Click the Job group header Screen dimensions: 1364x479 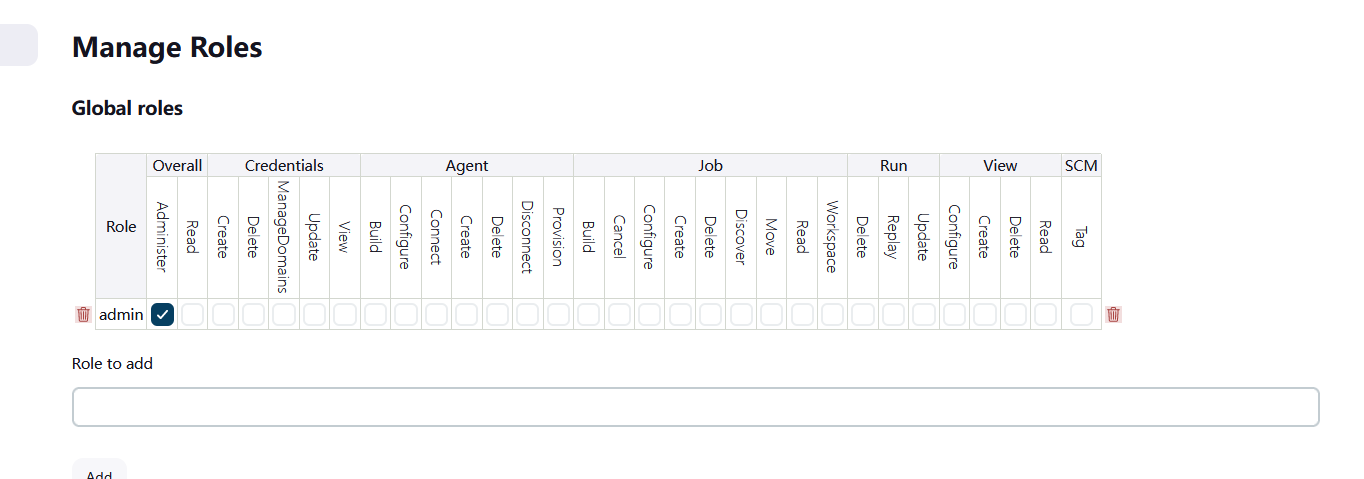pyautogui.click(x=710, y=166)
